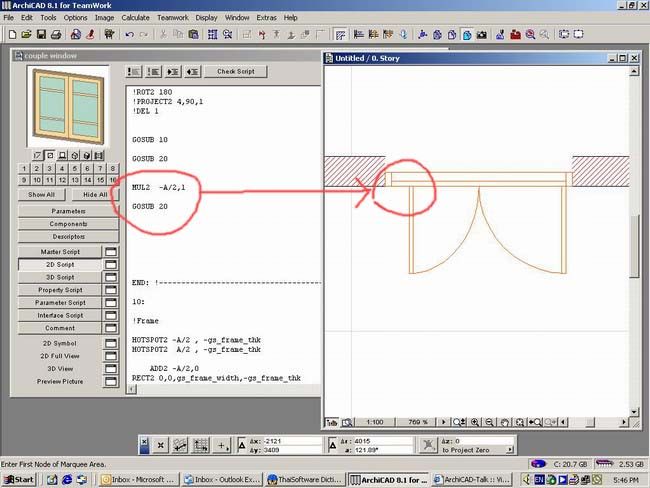Toggle fragment number 8

coord(112,168)
